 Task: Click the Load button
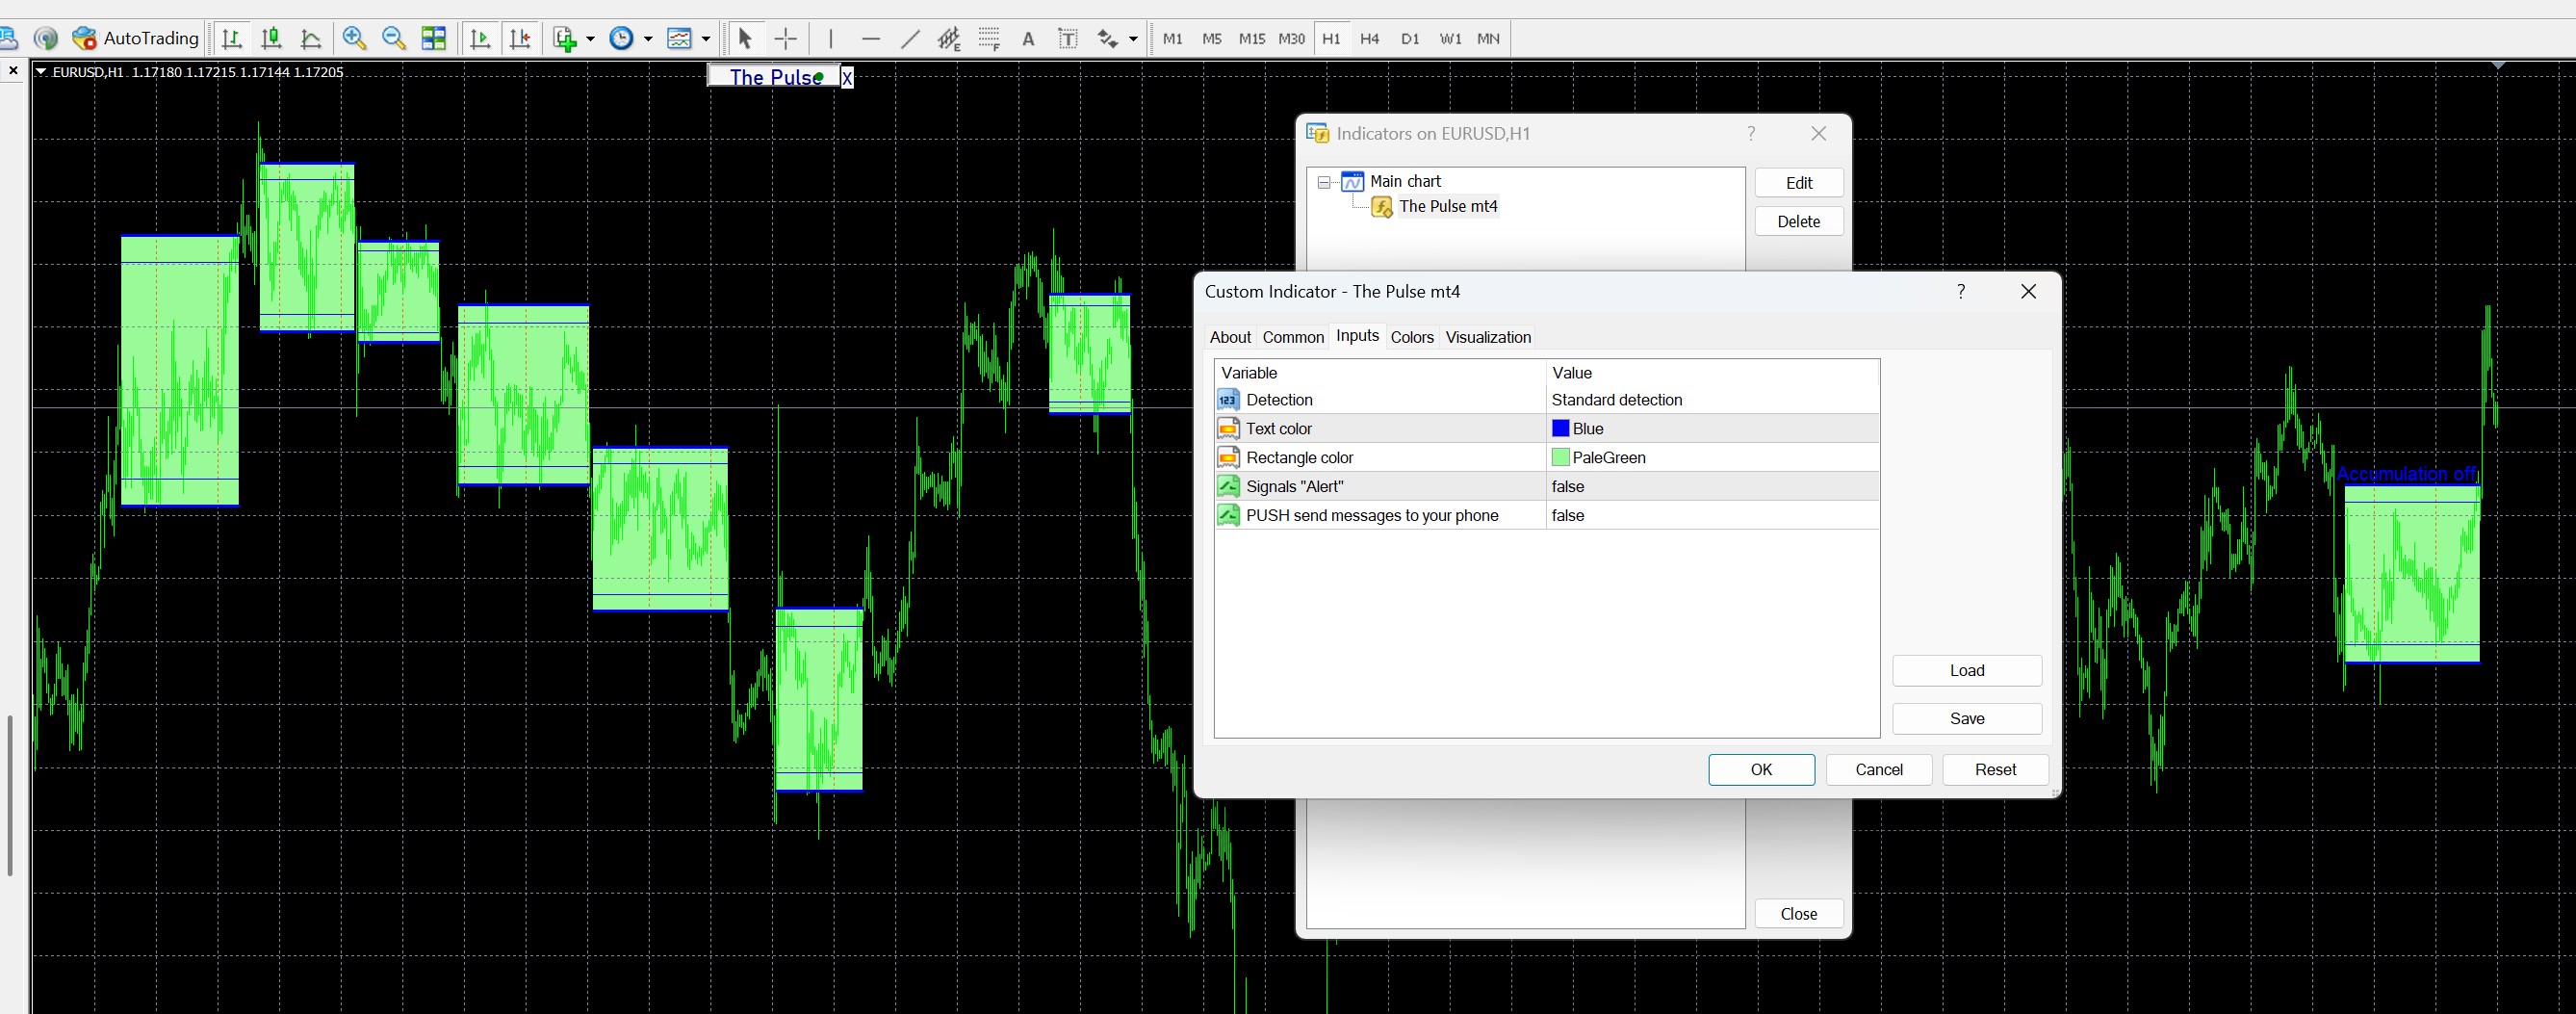point(1966,671)
